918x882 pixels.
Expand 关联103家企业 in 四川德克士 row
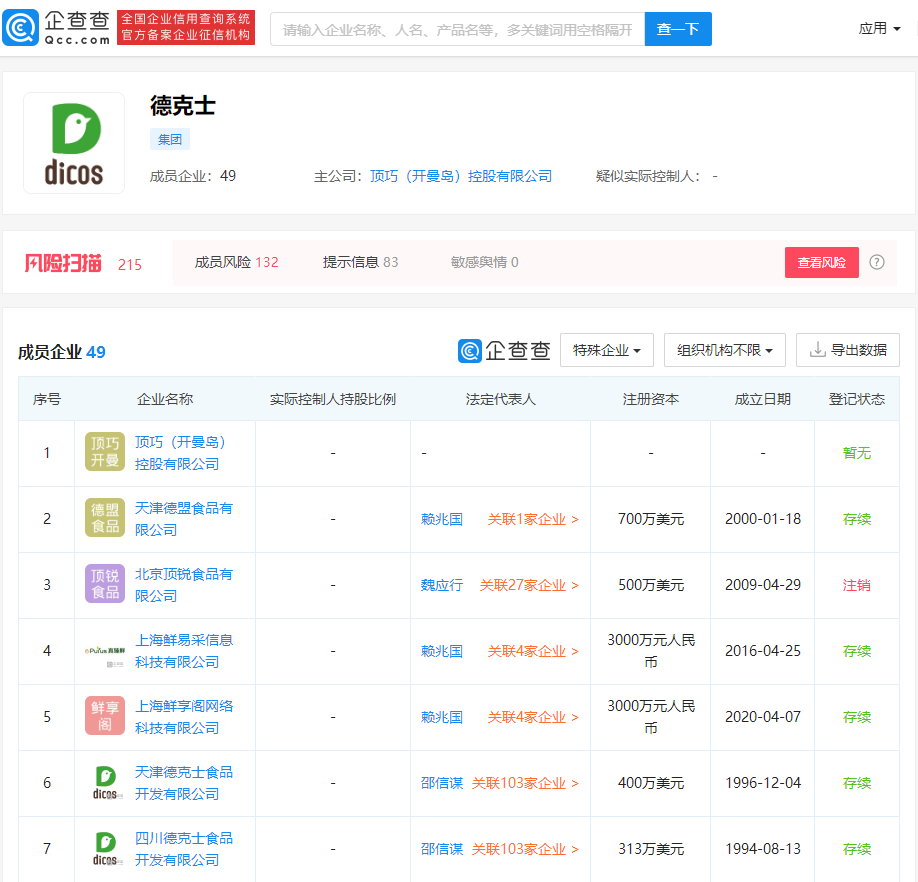[525, 849]
